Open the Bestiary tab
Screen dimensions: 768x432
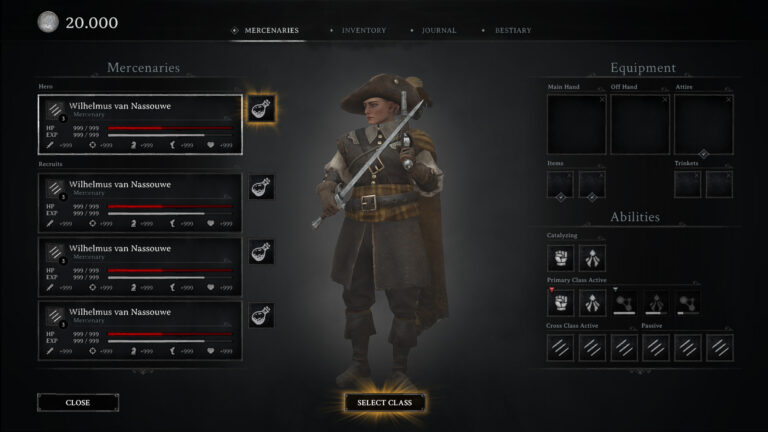513,30
